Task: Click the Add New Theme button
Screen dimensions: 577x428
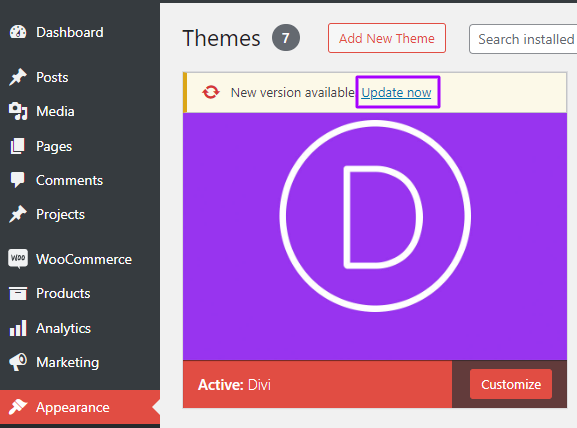Action: pos(387,38)
